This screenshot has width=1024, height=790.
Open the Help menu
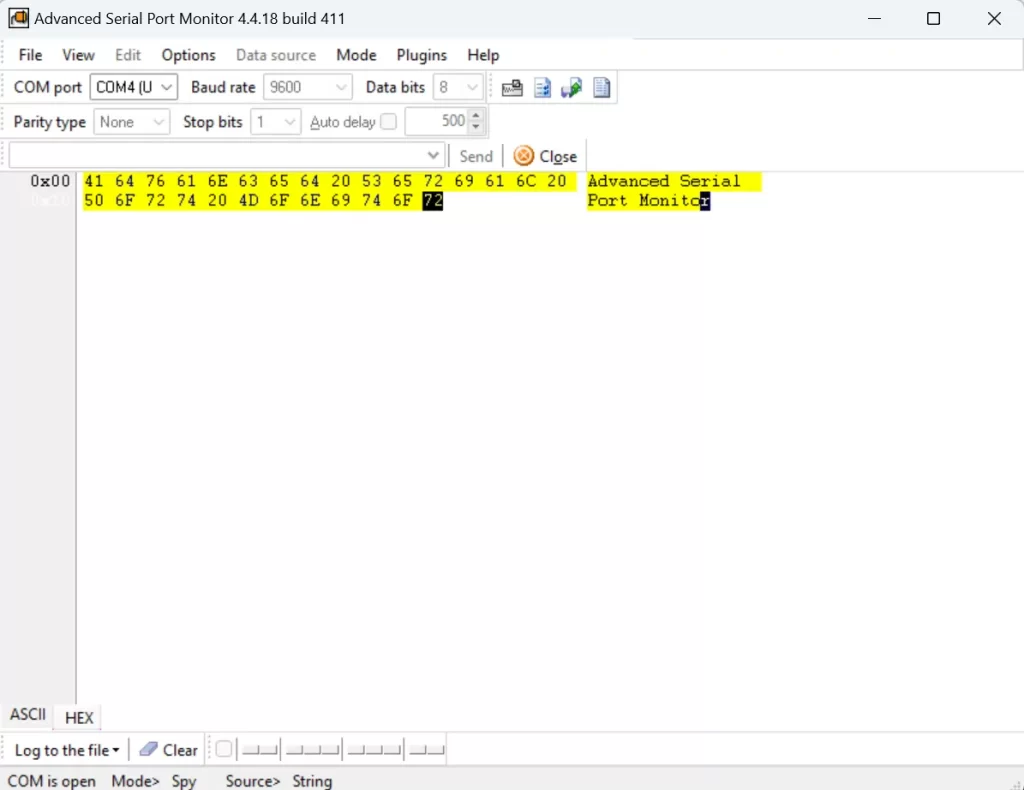(x=483, y=55)
